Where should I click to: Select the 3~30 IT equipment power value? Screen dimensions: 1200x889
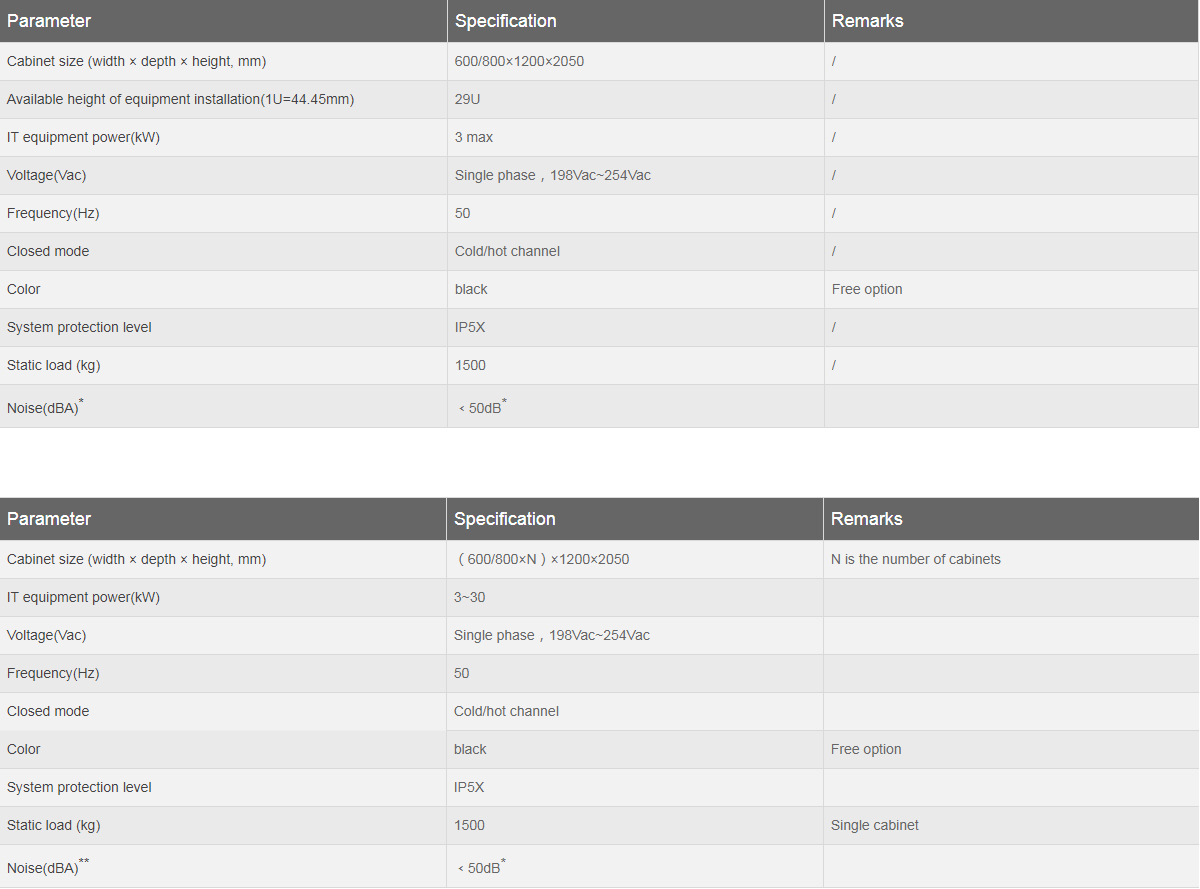(x=469, y=597)
